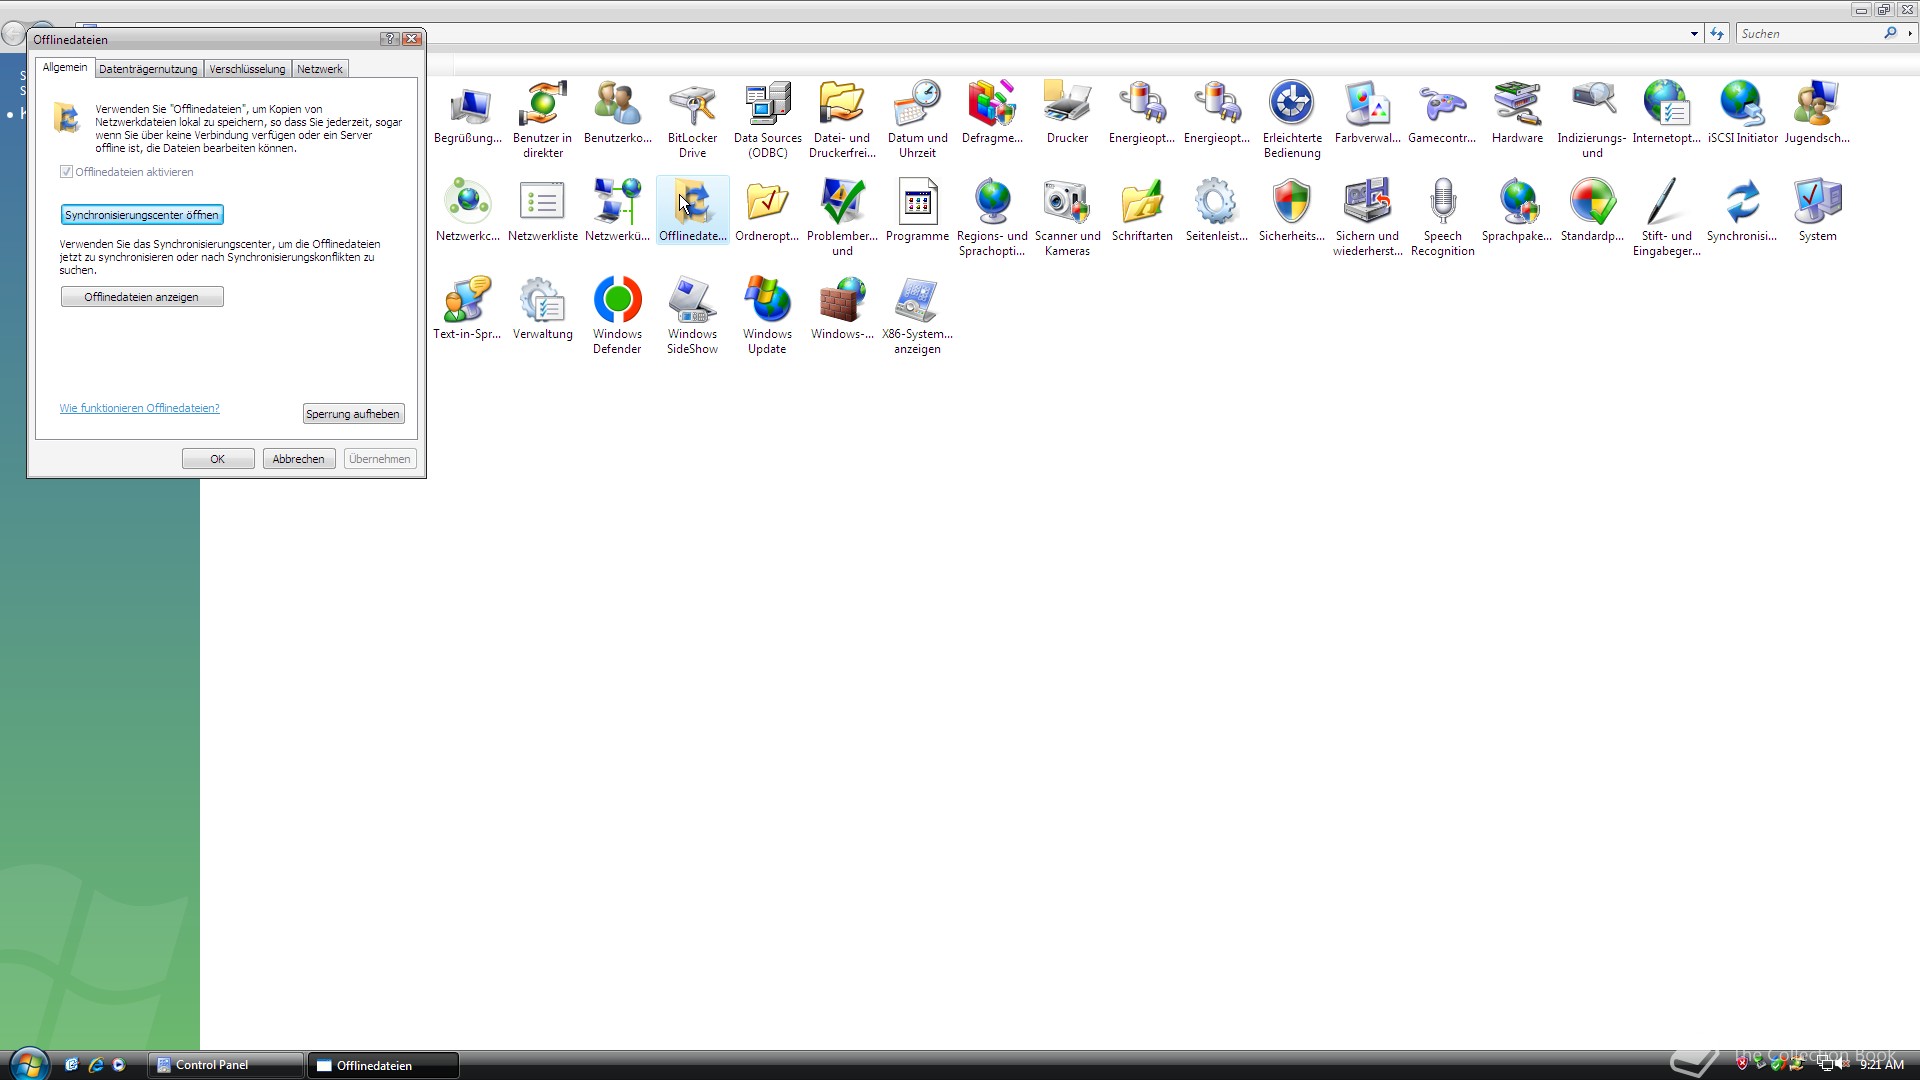The image size is (1920, 1080).
Task: Open Wie funktionieren Offlinedateien help link
Action: [139, 408]
